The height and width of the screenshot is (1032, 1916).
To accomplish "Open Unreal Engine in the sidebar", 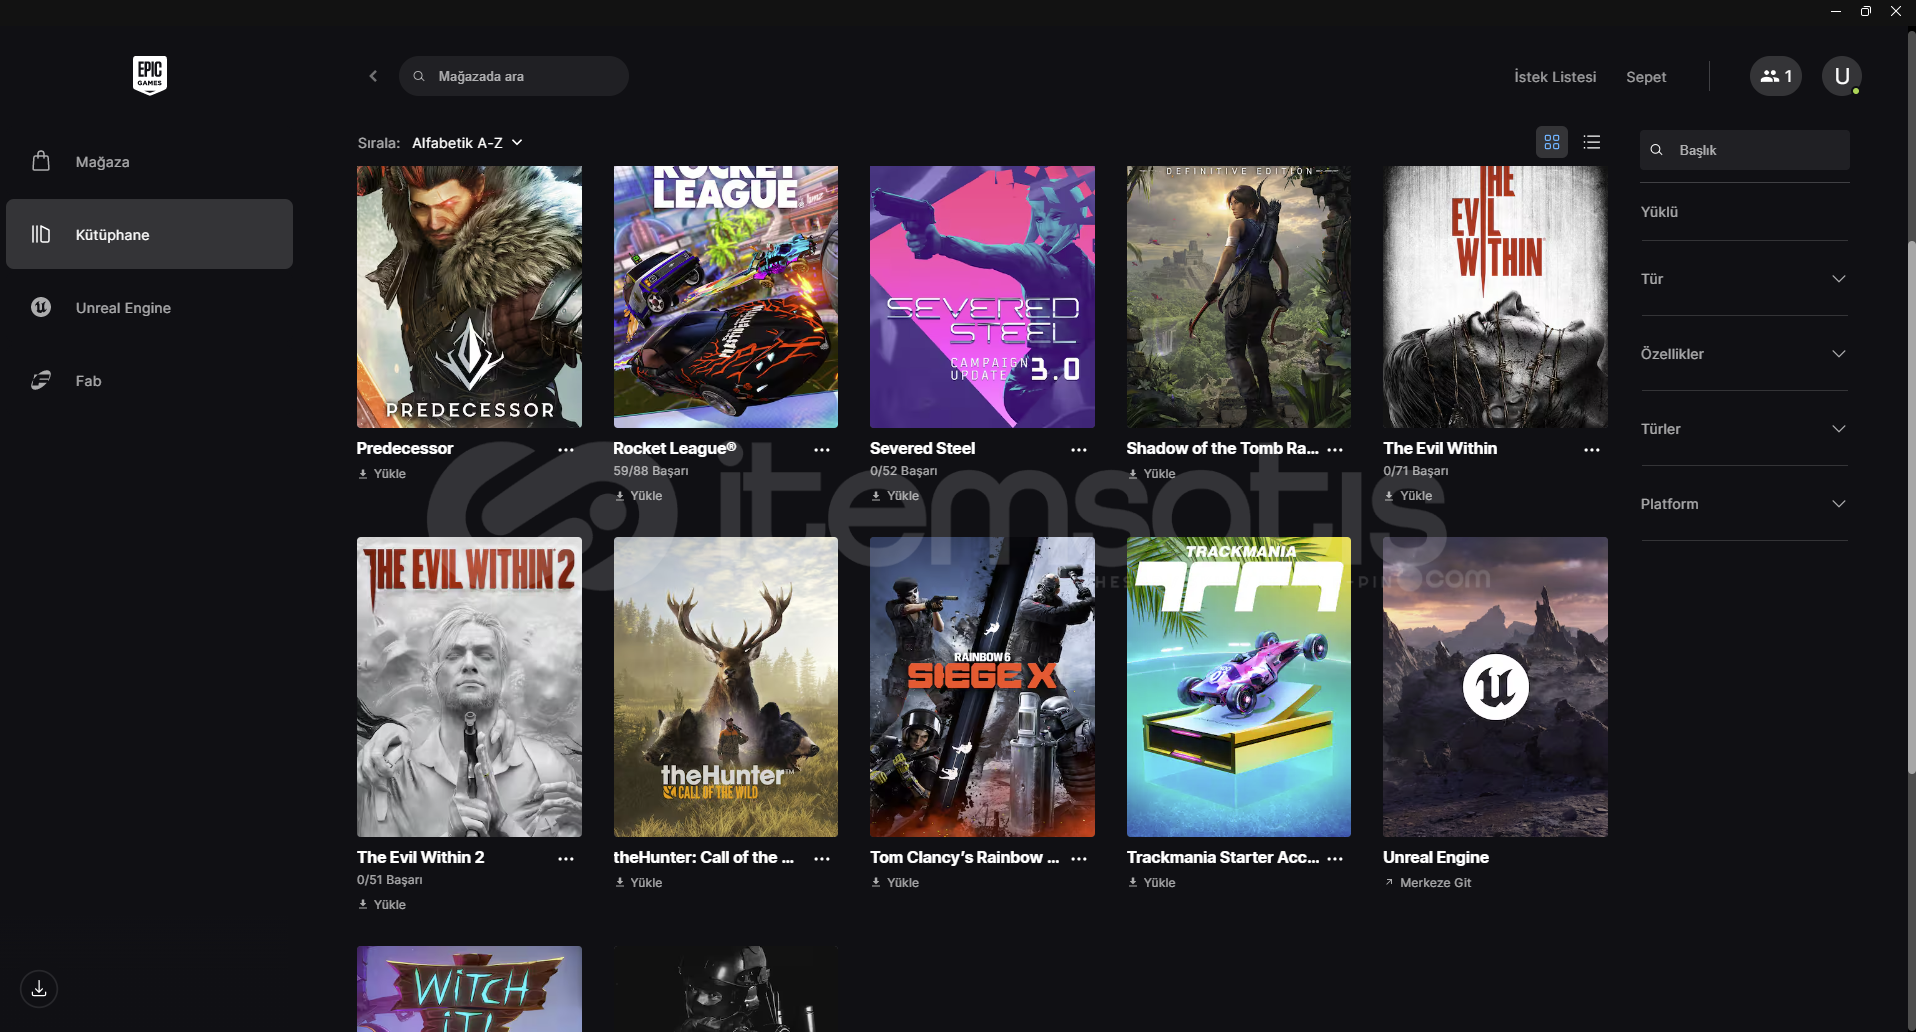I will (150, 308).
